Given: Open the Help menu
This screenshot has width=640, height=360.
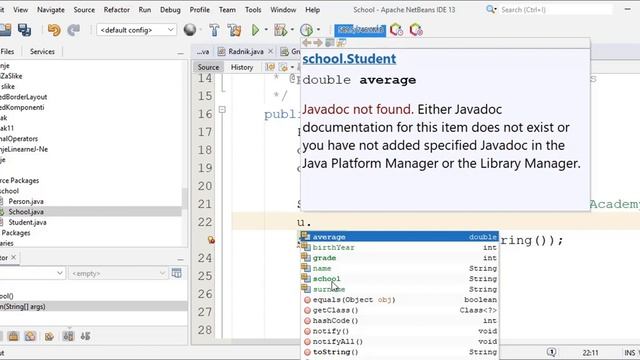Looking at the screenshot, I should click(x=312, y=9).
